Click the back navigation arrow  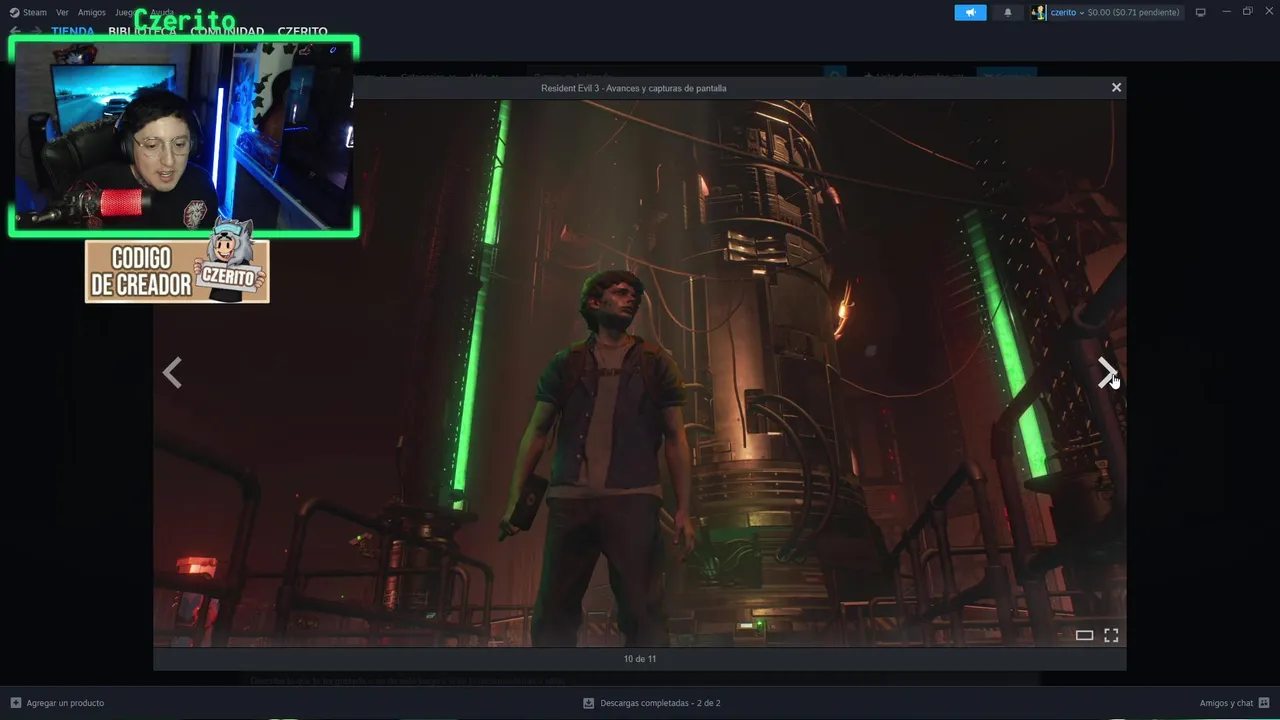(x=15, y=31)
